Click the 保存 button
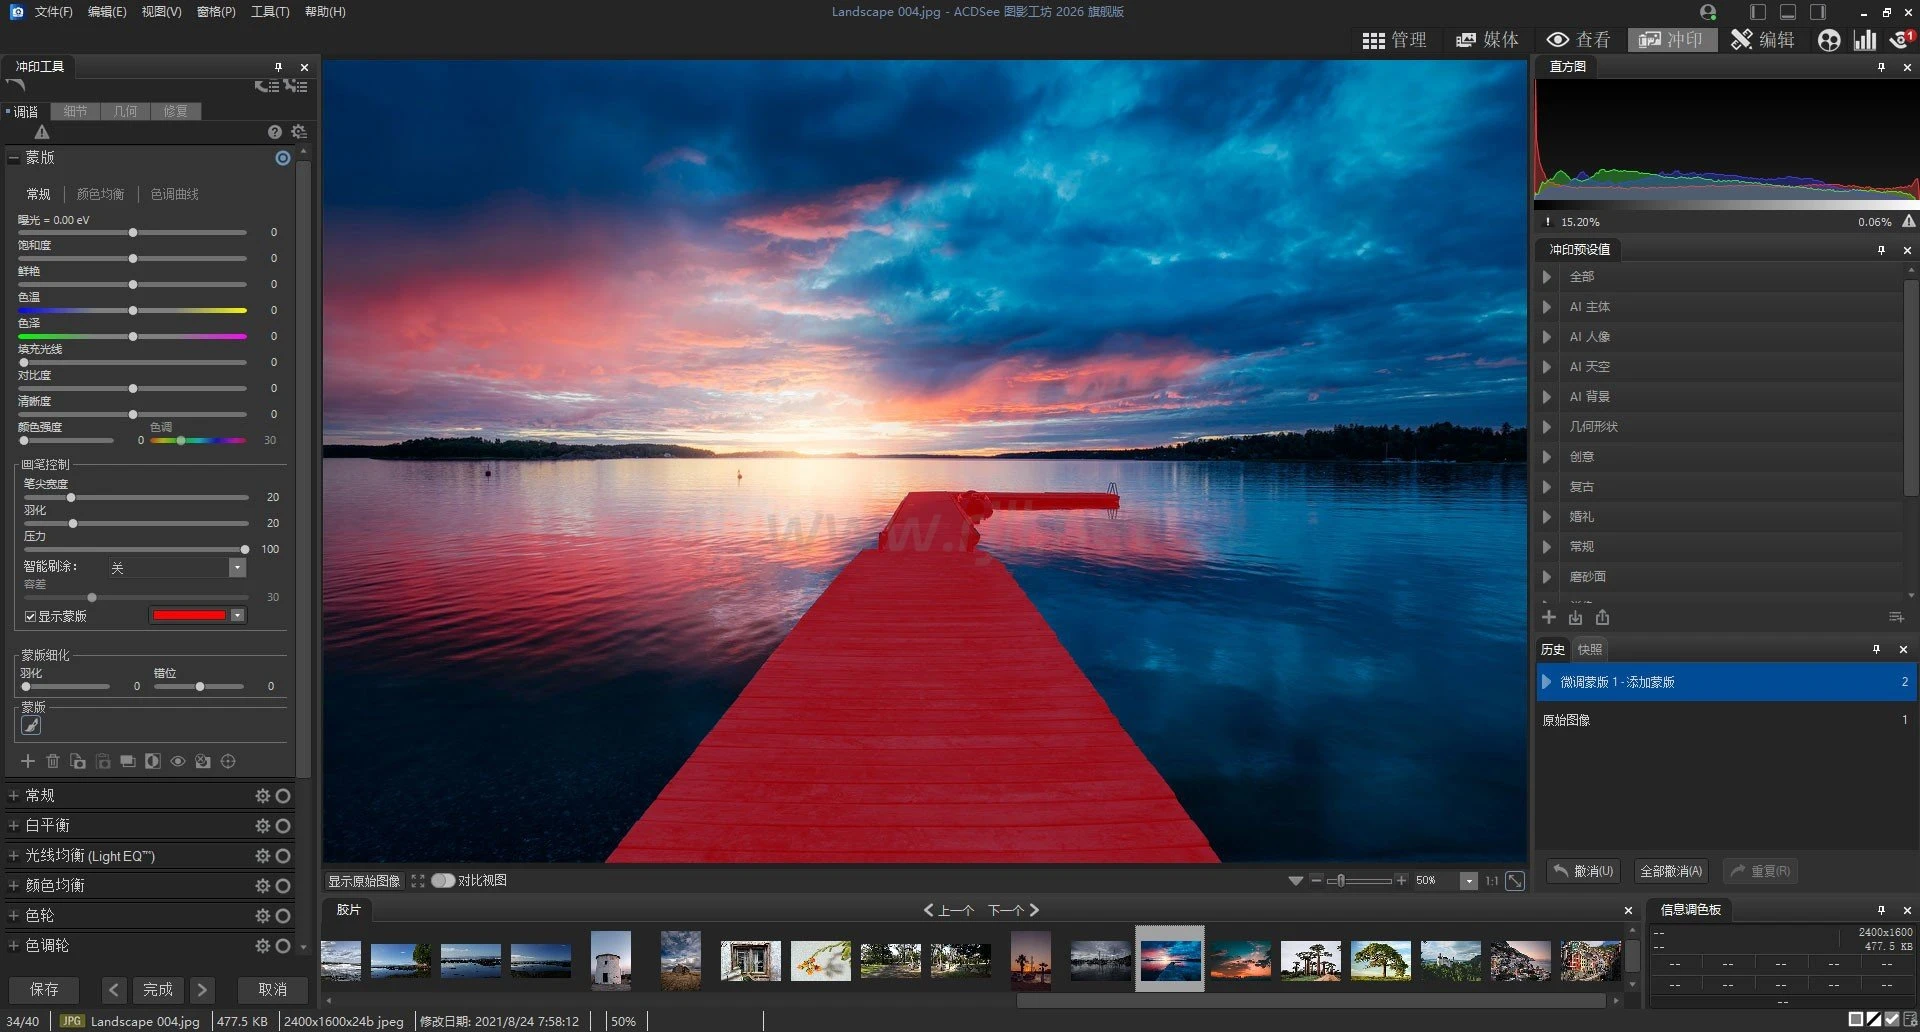 [44, 989]
